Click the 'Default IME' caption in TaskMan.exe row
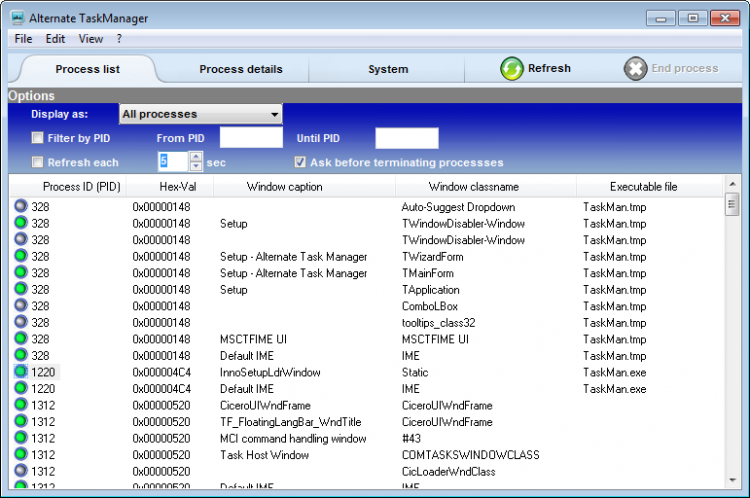 [247, 388]
